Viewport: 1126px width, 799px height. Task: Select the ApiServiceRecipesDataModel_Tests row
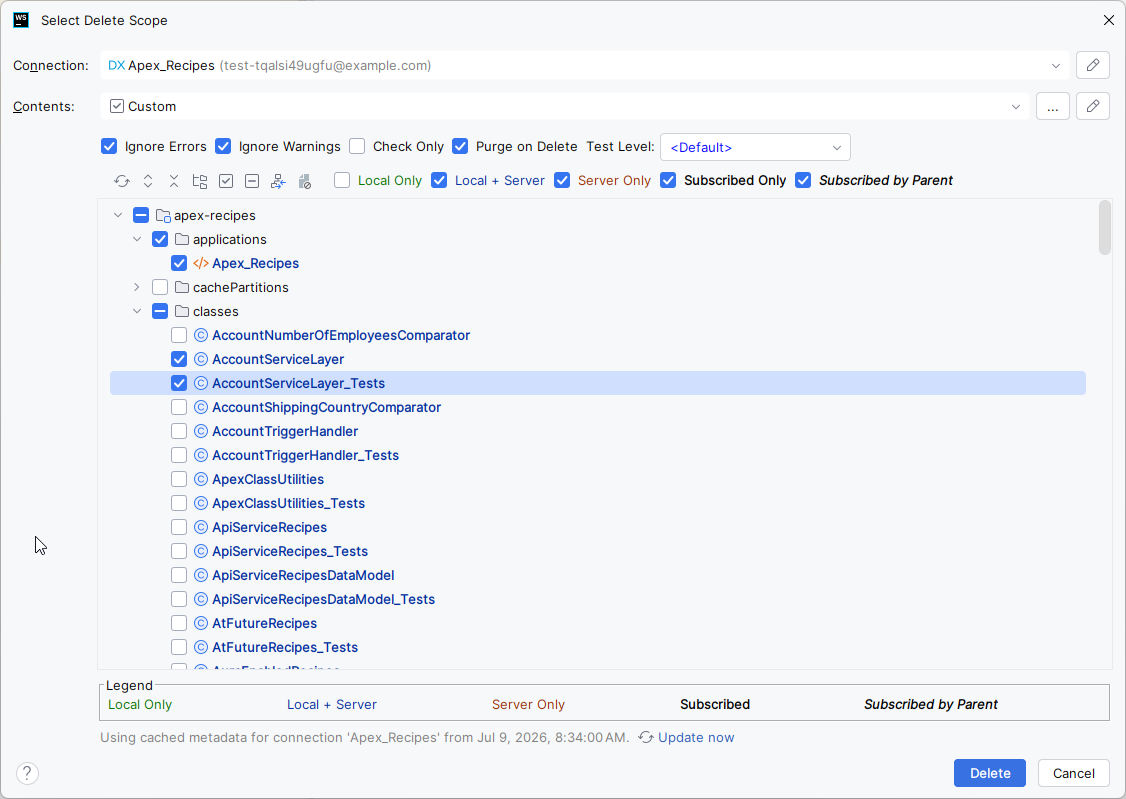click(597, 599)
